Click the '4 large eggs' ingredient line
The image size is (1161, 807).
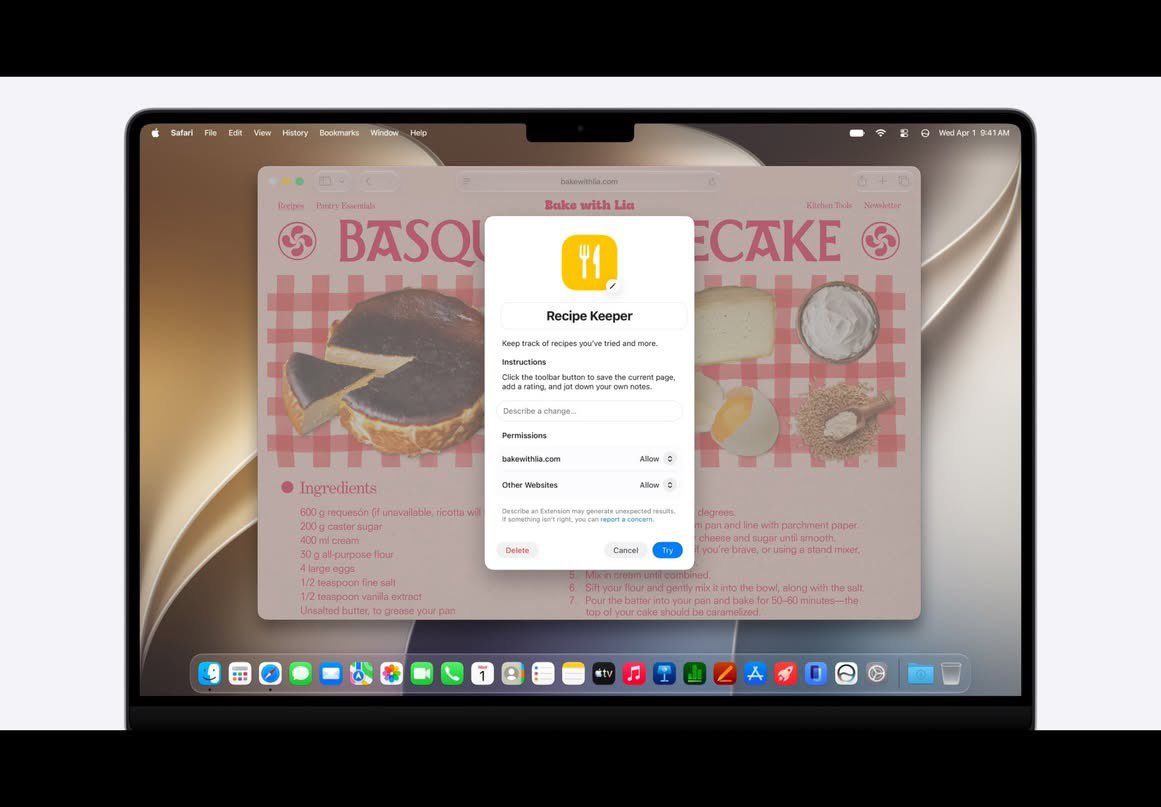click(327, 569)
